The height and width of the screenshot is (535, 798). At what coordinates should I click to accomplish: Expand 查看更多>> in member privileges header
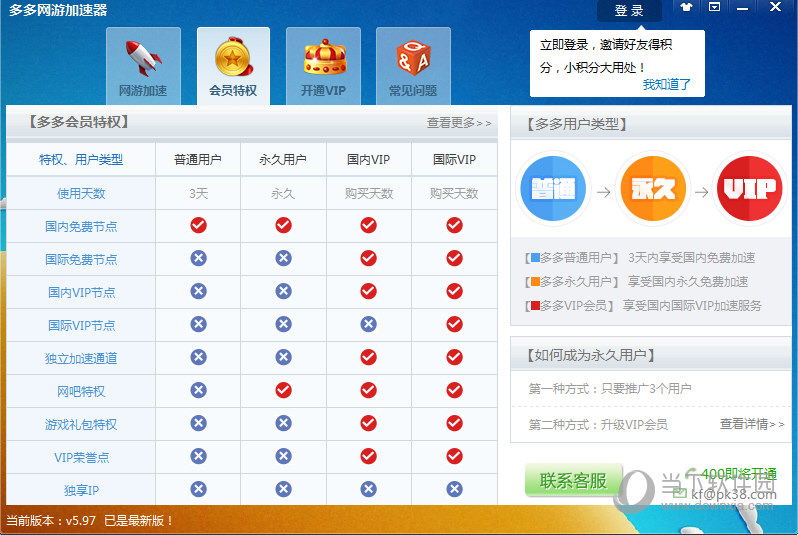point(459,123)
